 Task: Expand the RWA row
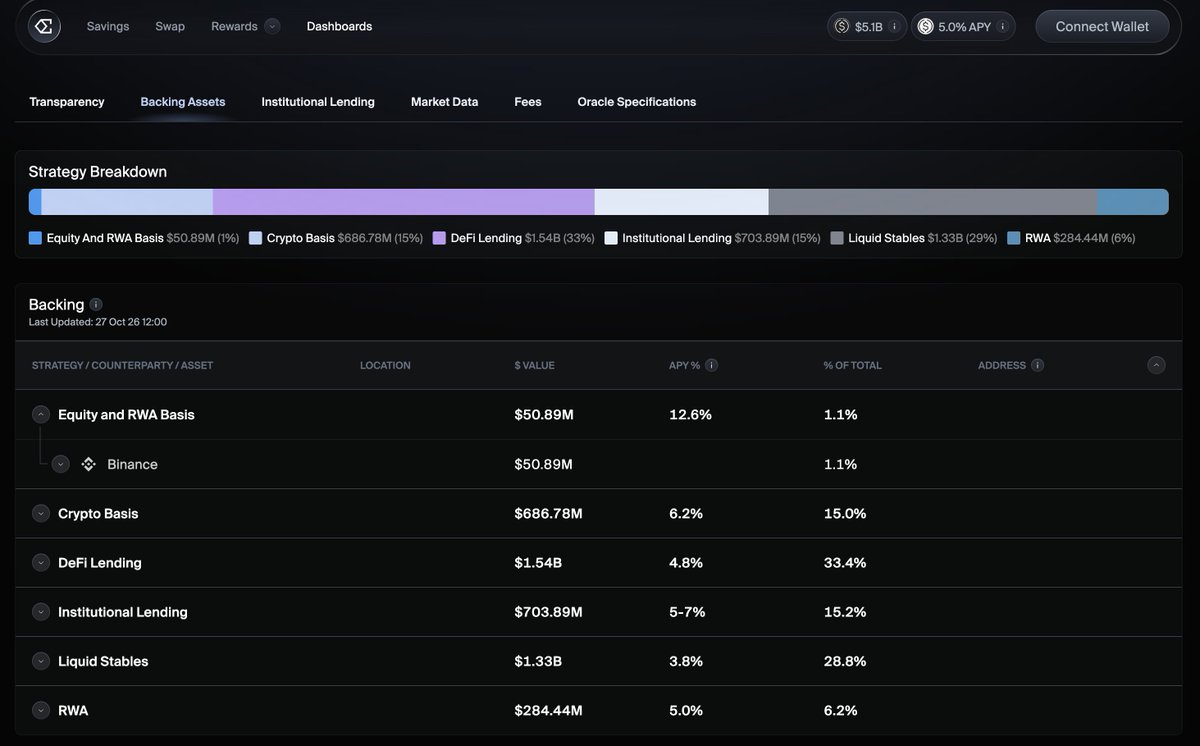coord(41,710)
